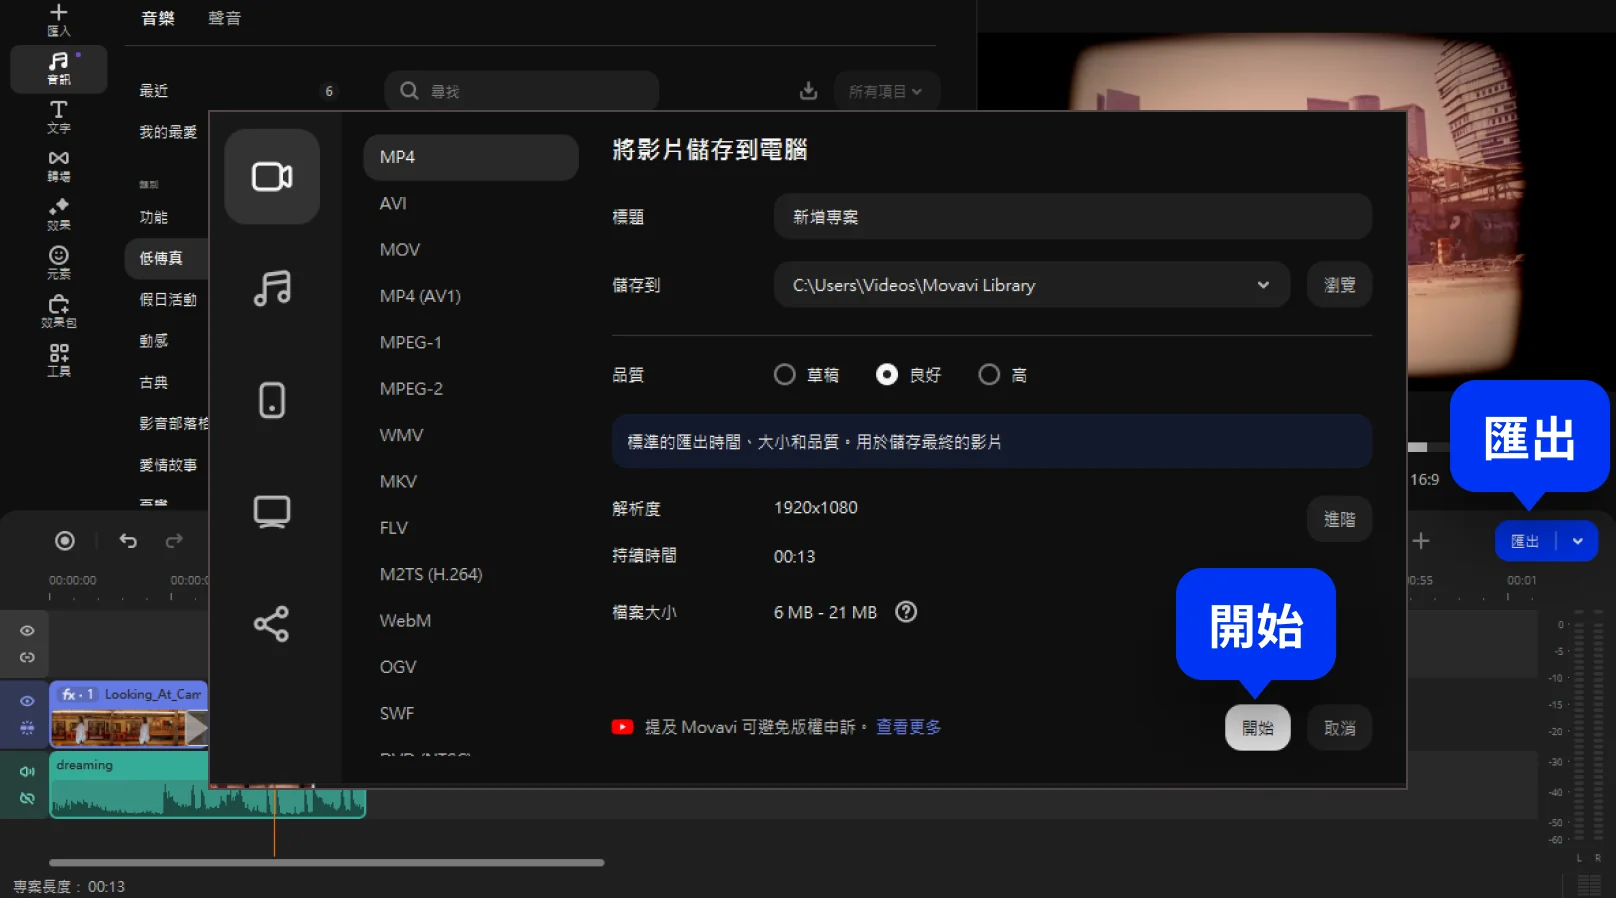
Task: Select 高 high quality radio button
Action: [989, 375]
